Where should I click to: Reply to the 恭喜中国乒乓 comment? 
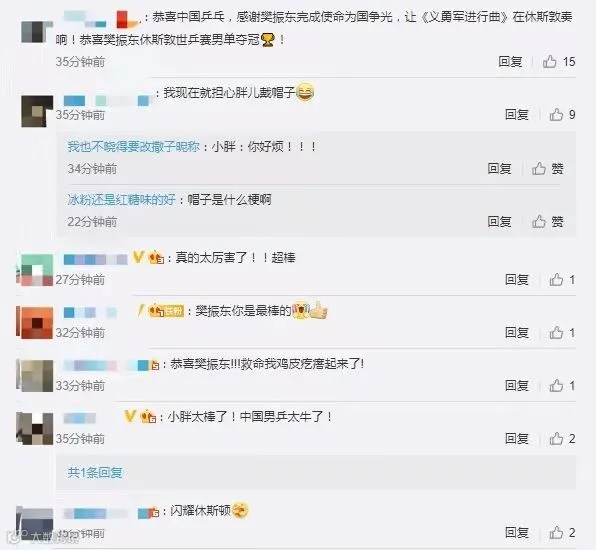coord(510,62)
